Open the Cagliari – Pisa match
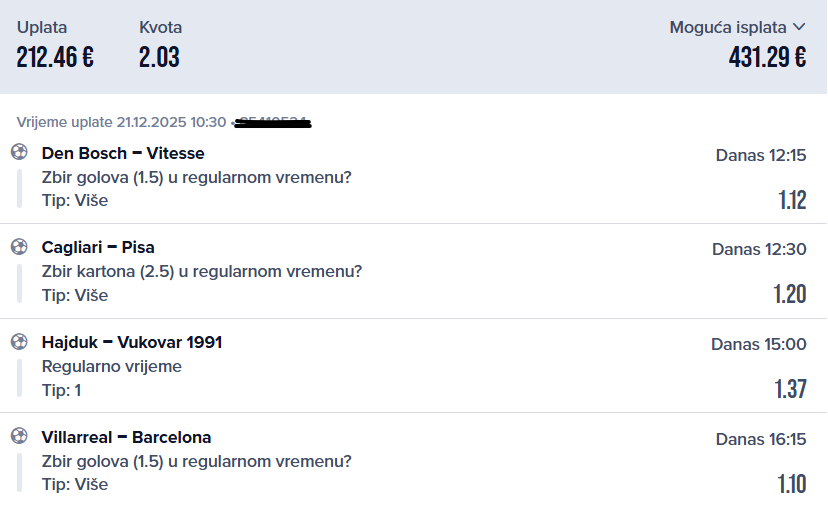Screen dimensions: 828x506 click(98, 247)
